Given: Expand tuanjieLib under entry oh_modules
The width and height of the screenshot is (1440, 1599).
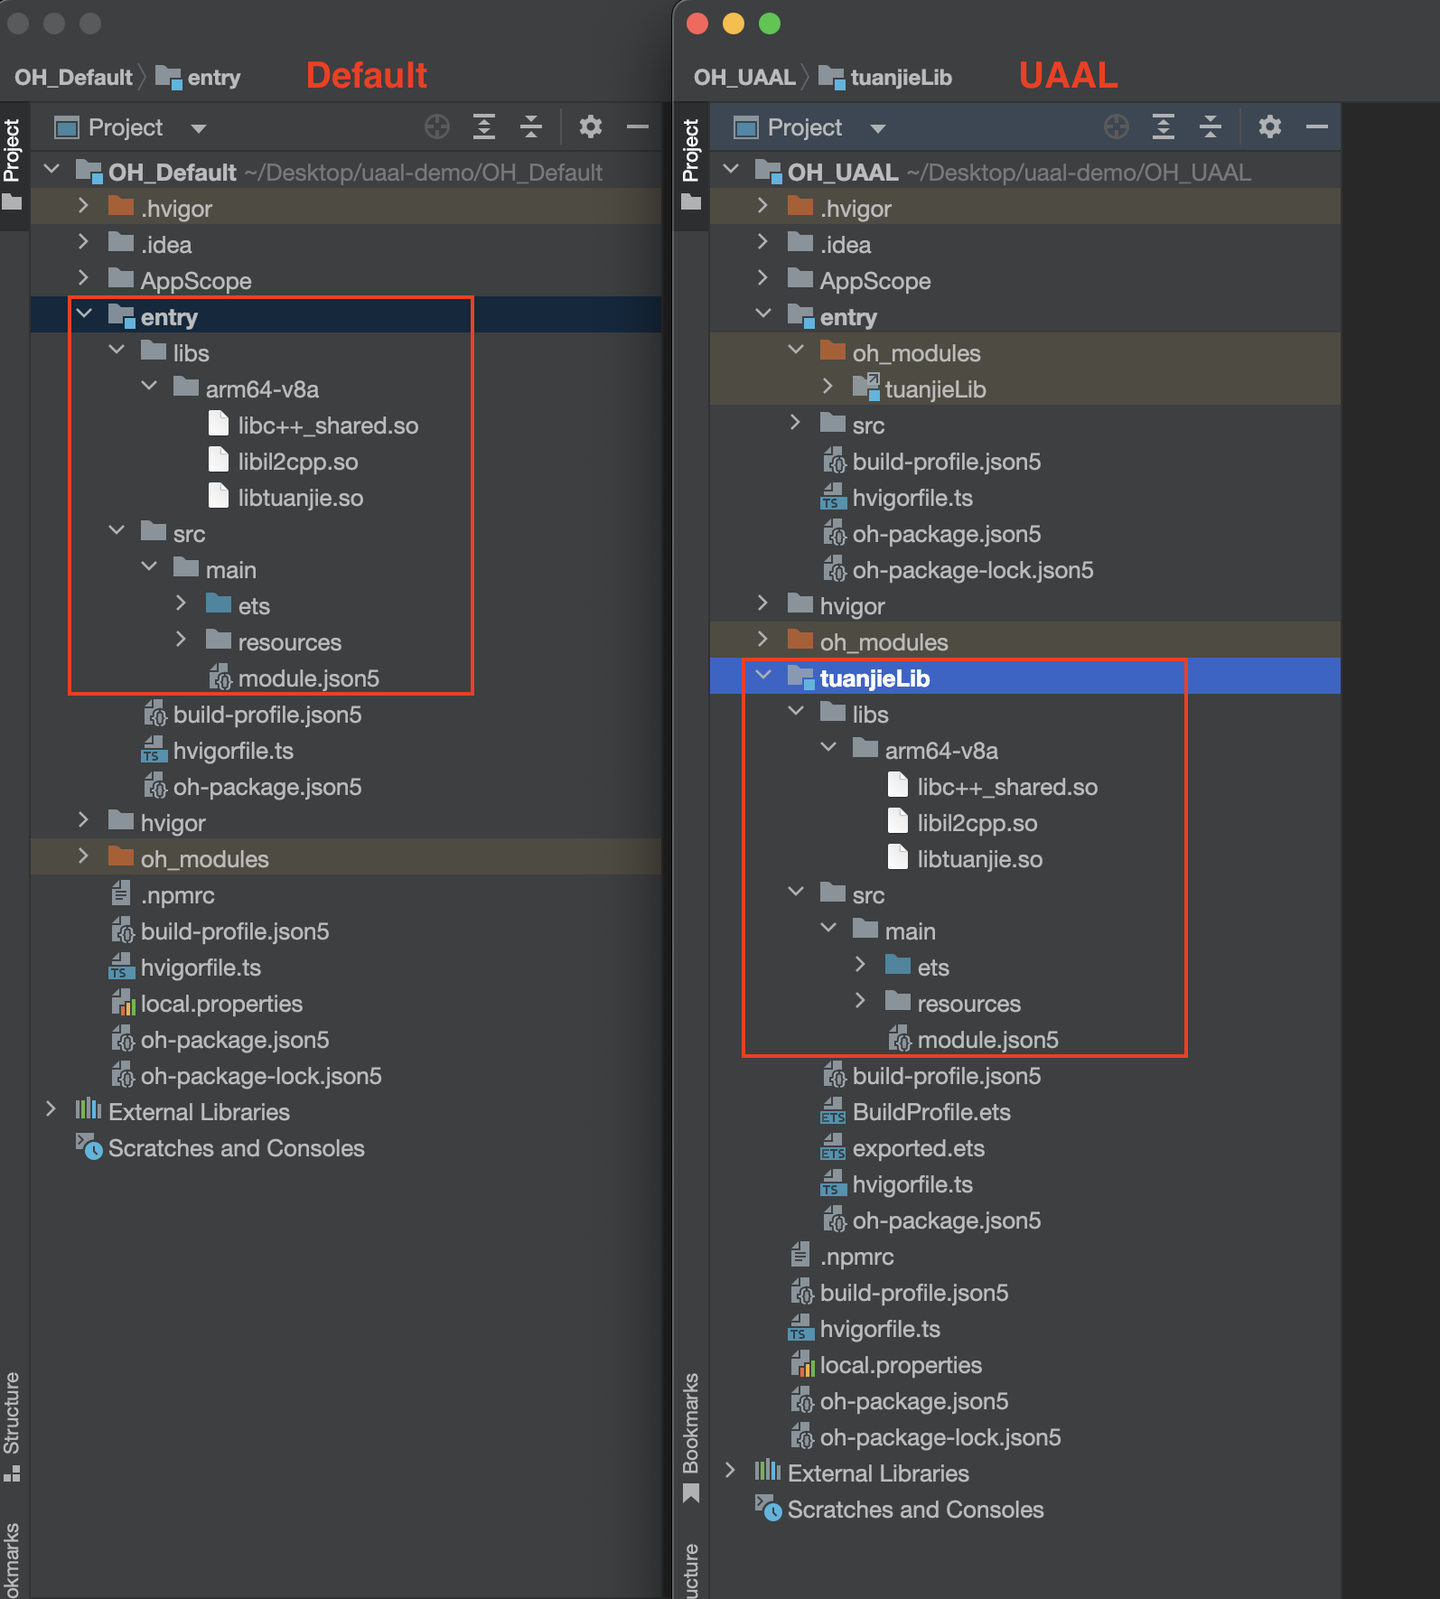Looking at the screenshot, I should [x=828, y=387].
